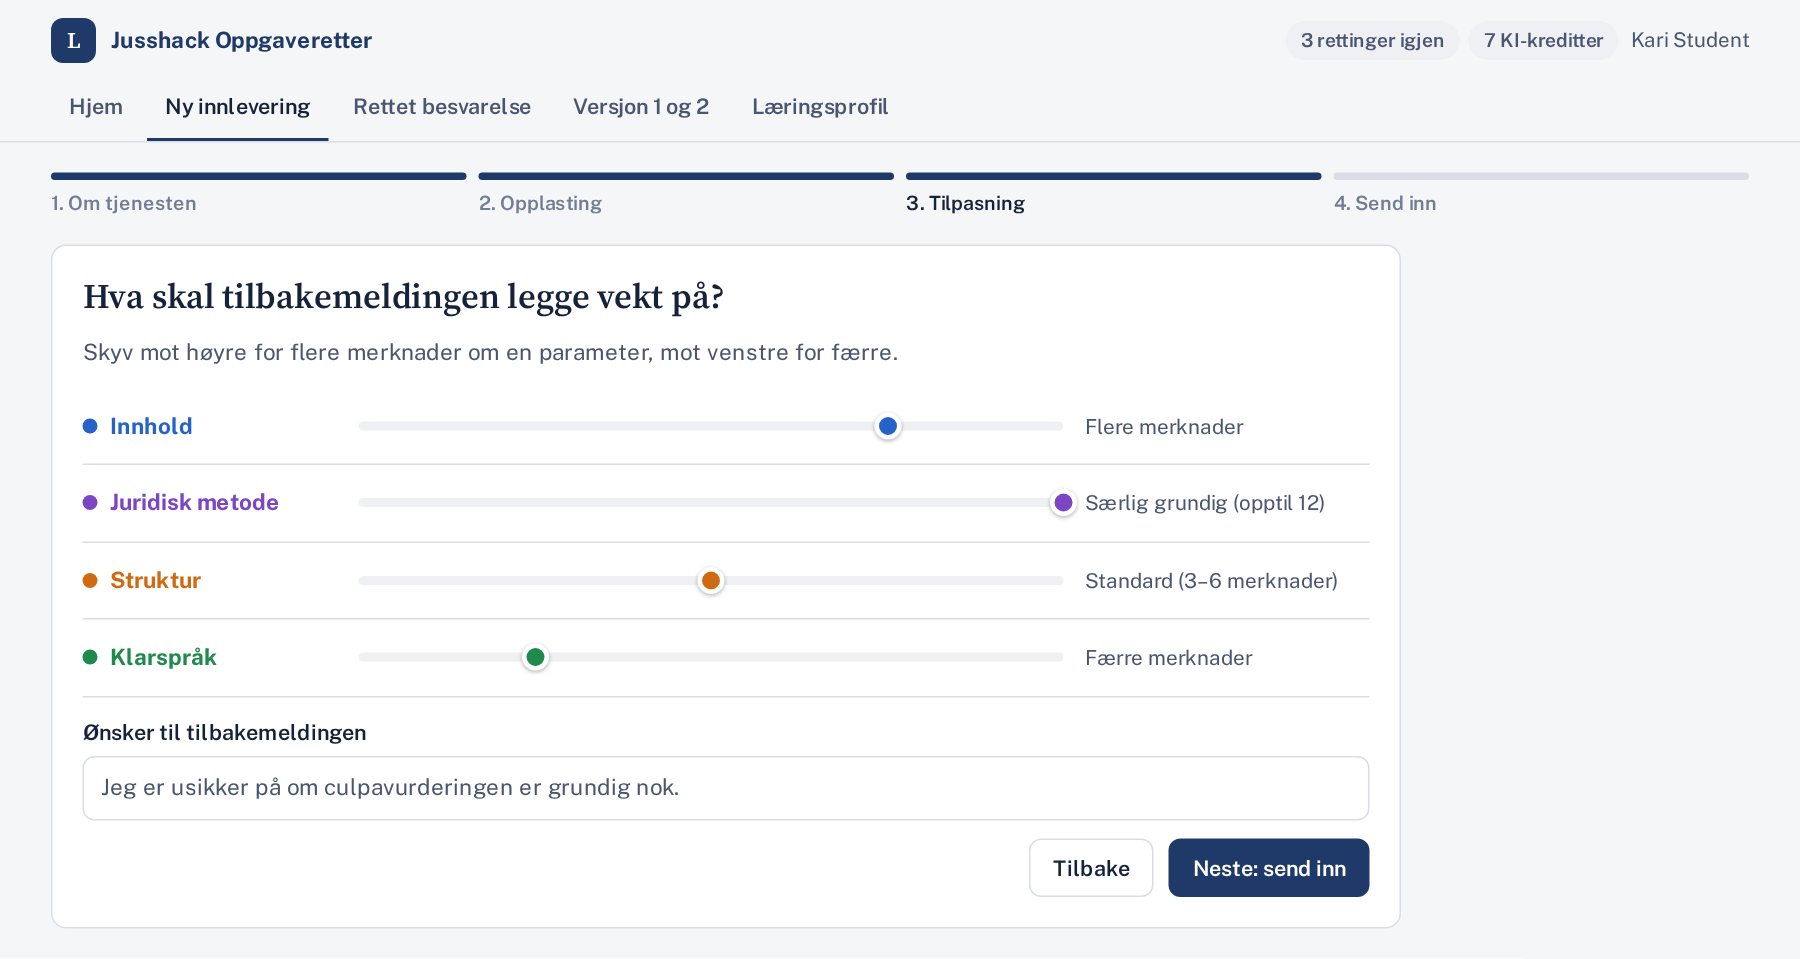Open the Hjem tab
This screenshot has height=959, width=1800.
pos(96,107)
